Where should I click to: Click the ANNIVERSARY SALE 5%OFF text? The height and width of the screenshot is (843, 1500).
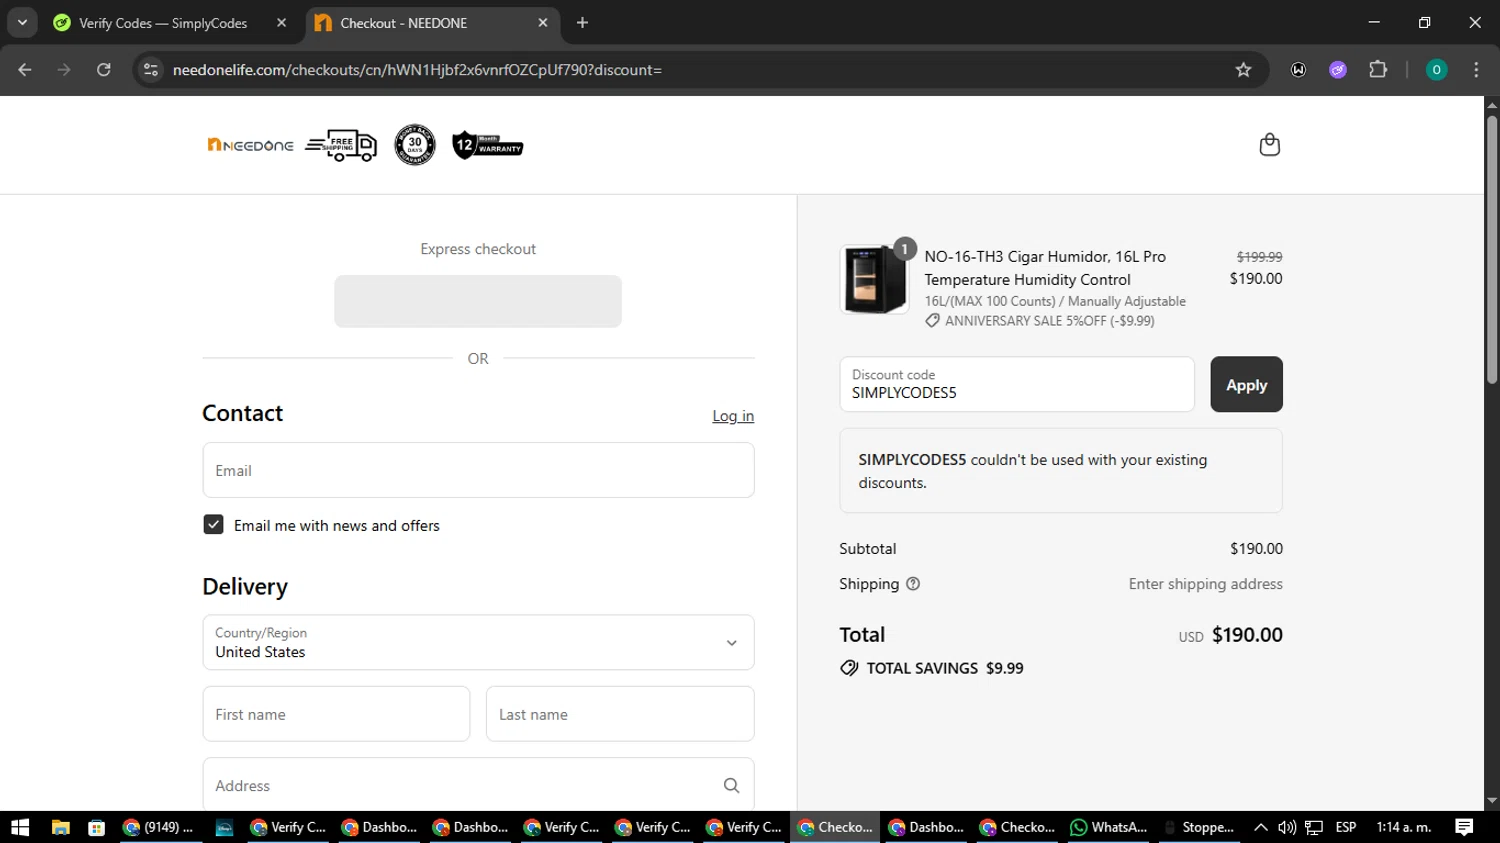click(x=1050, y=321)
